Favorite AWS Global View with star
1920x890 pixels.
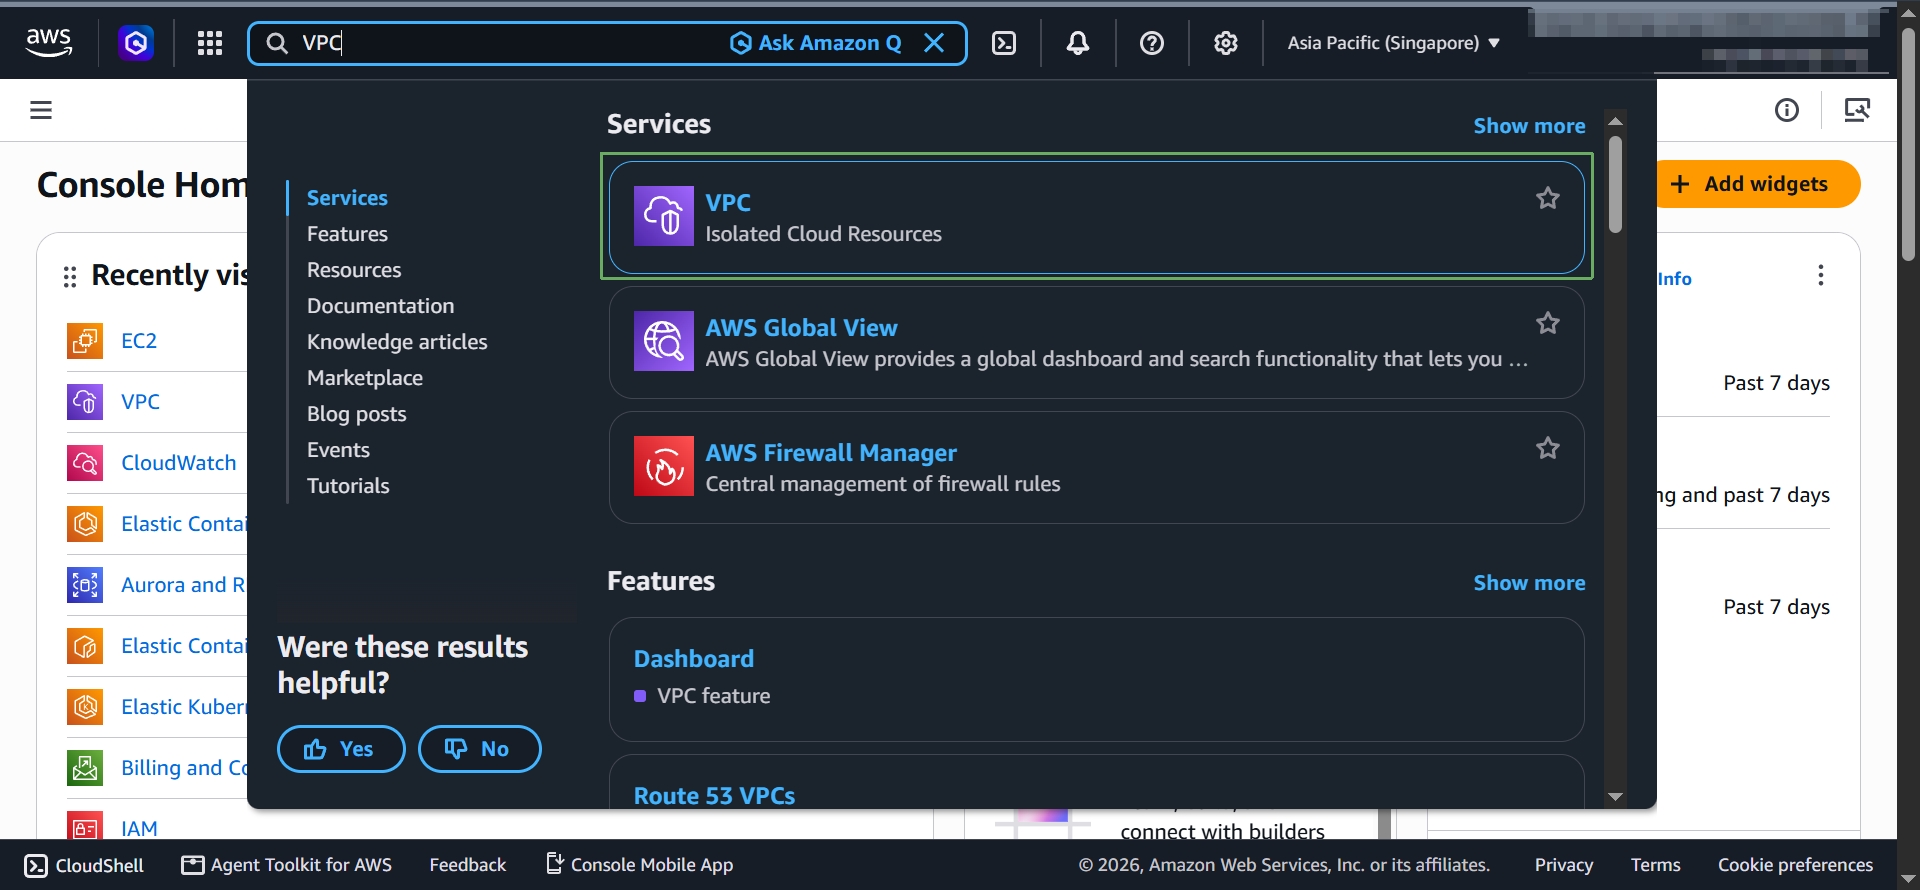tap(1548, 323)
